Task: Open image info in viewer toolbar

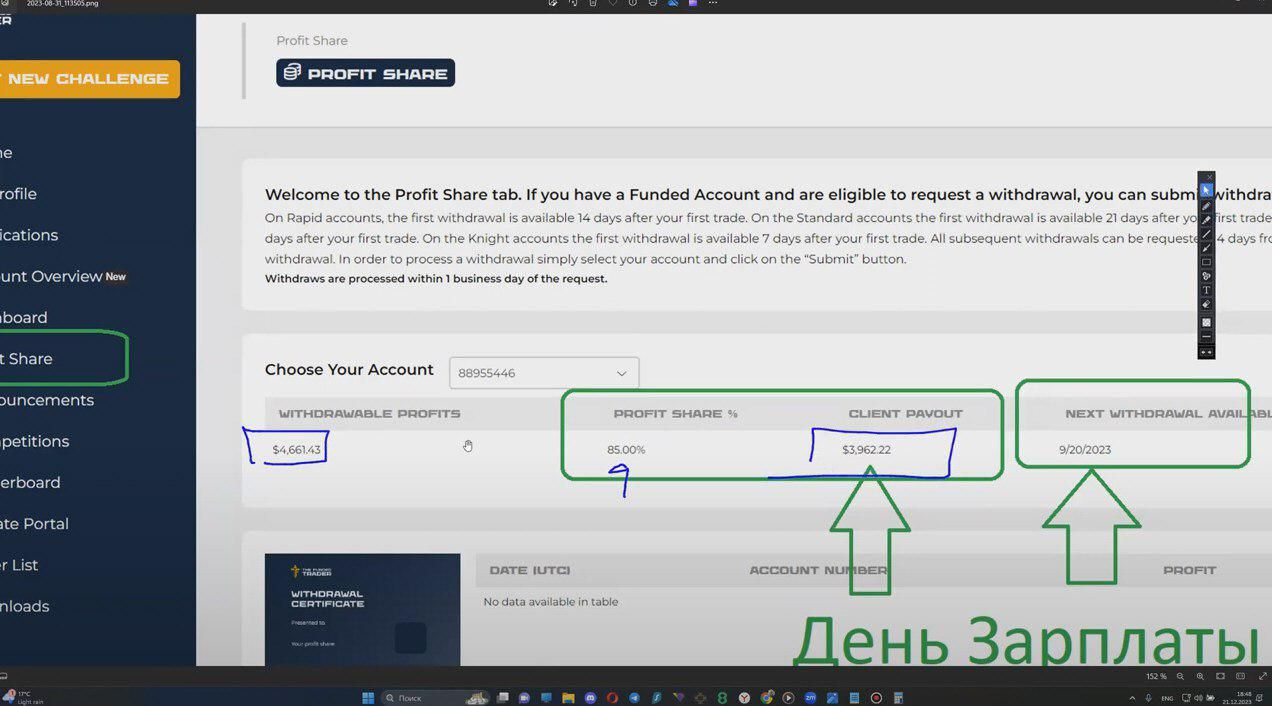Action: point(632,3)
